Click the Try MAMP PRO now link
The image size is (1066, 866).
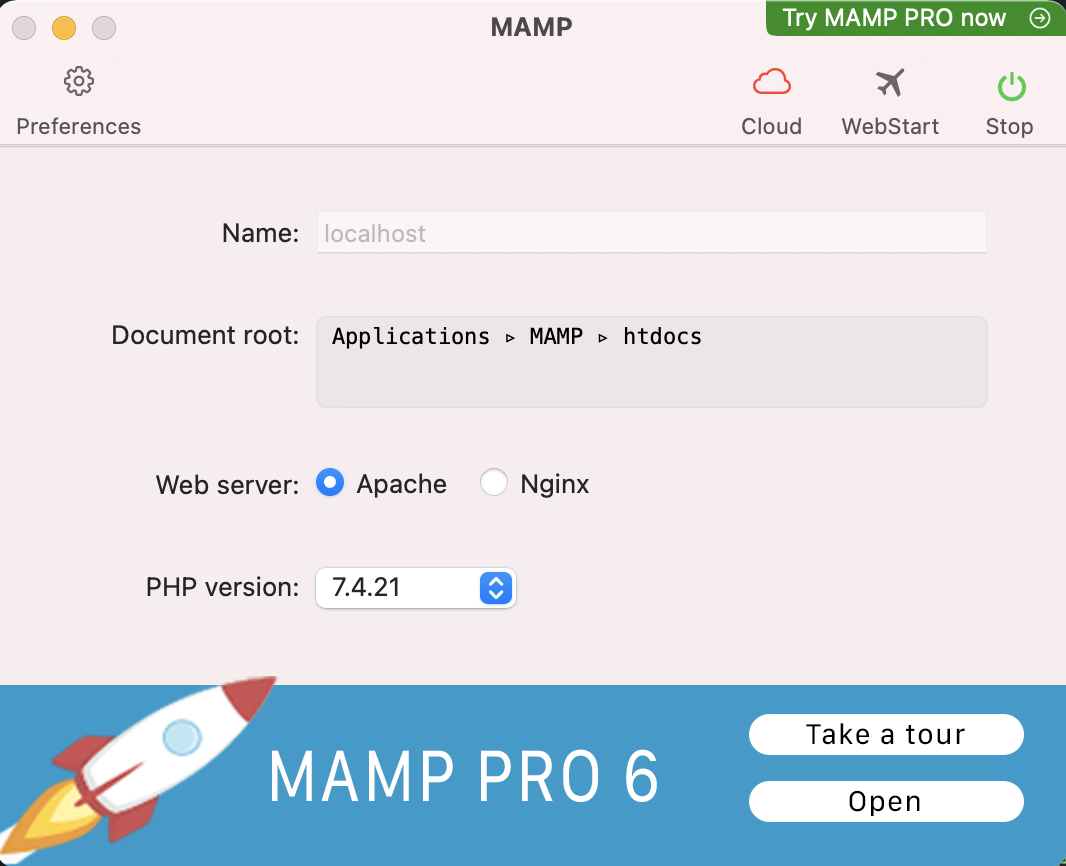click(893, 18)
